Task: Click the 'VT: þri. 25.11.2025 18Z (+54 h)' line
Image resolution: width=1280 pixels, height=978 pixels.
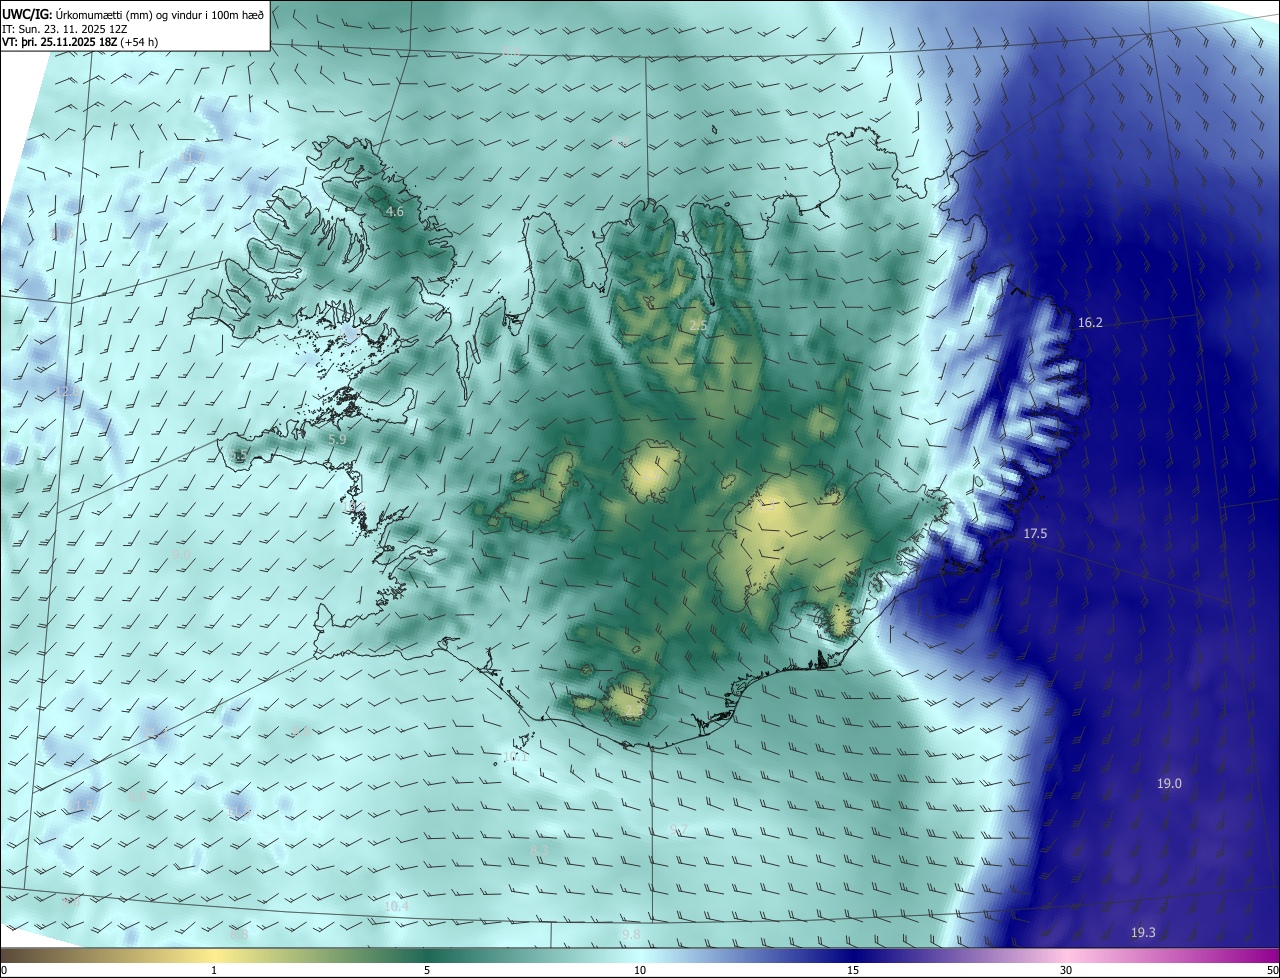Action: [x=80, y=41]
